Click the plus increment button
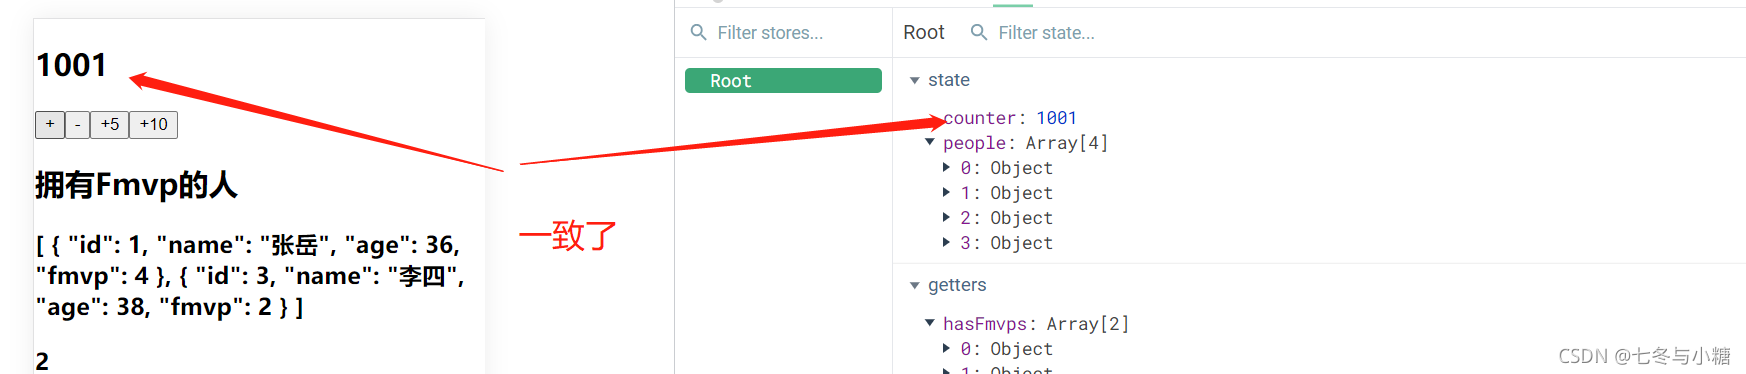 click(50, 124)
